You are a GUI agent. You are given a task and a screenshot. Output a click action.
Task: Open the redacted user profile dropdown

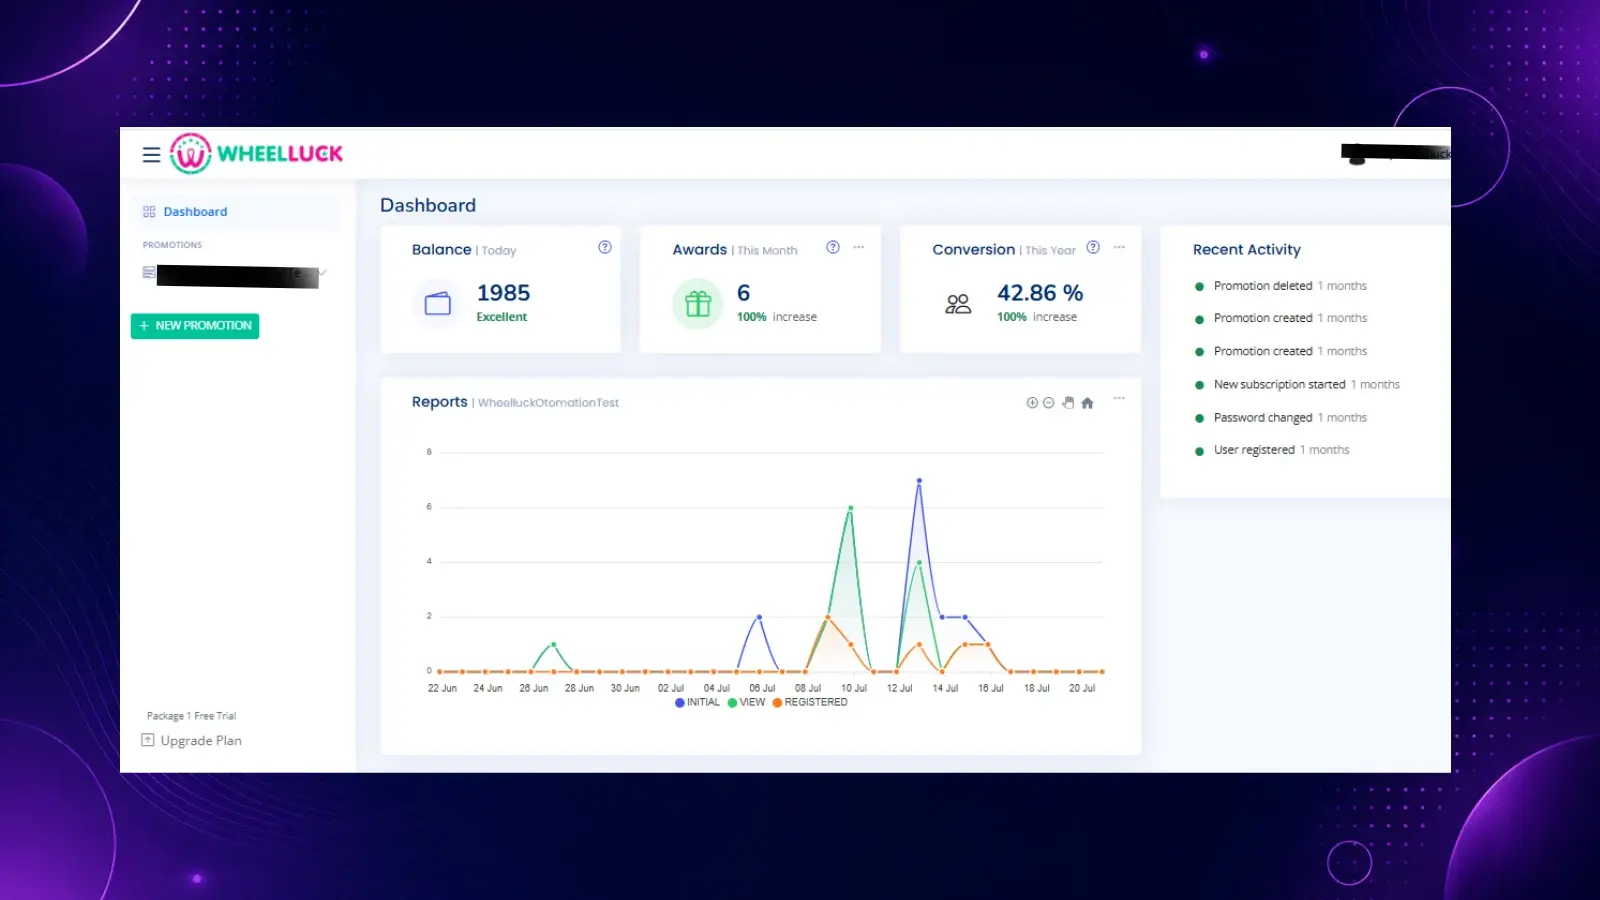point(1396,154)
